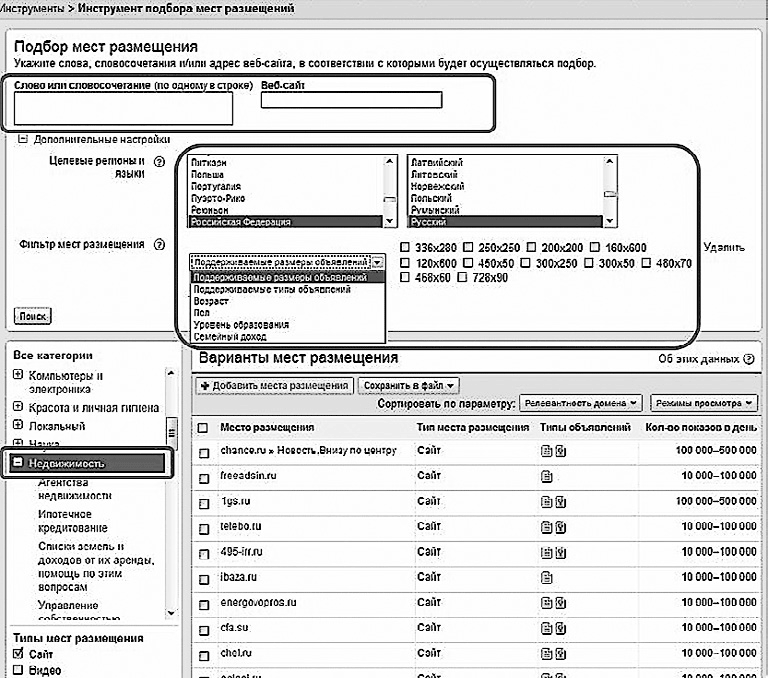The height and width of the screenshot is (678, 768).
Task: Open help icon beside Об этих данных
Action: click(x=749, y=359)
